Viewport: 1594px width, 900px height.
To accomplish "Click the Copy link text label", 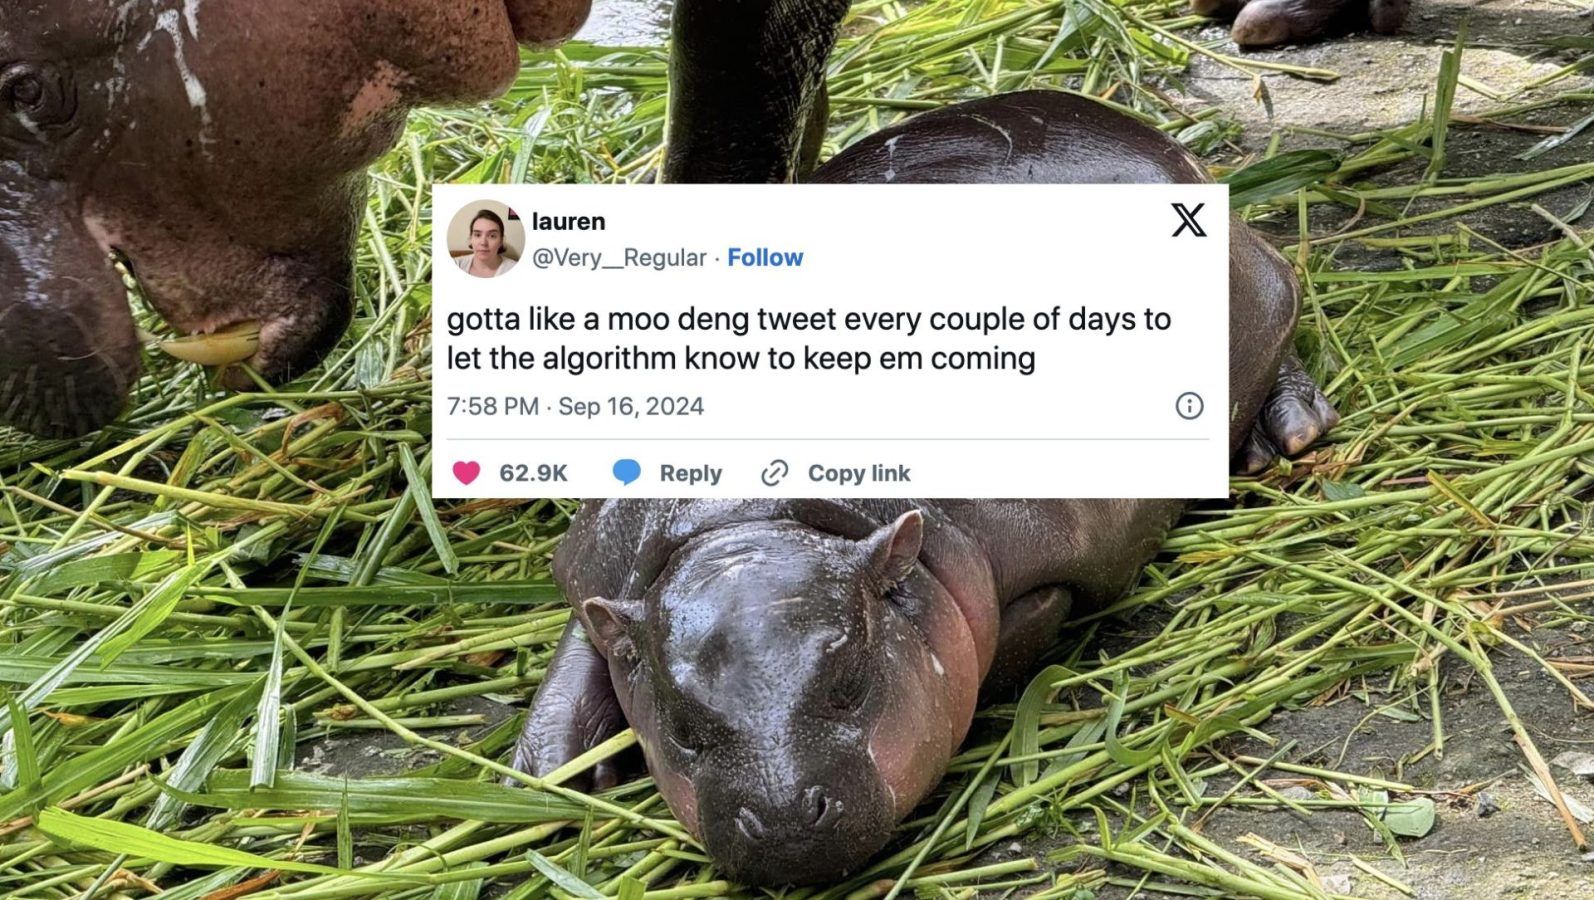I will (861, 473).
